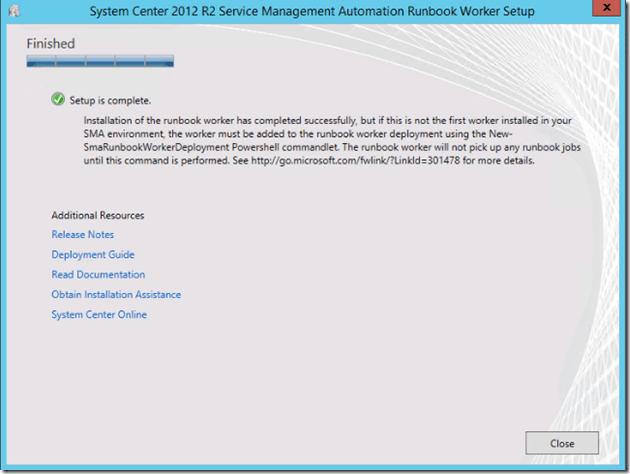Image resolution: width=630 pixels, height=474 pixels.
Task: Click the green checkmark success icon
Action: tap(58, 99)
